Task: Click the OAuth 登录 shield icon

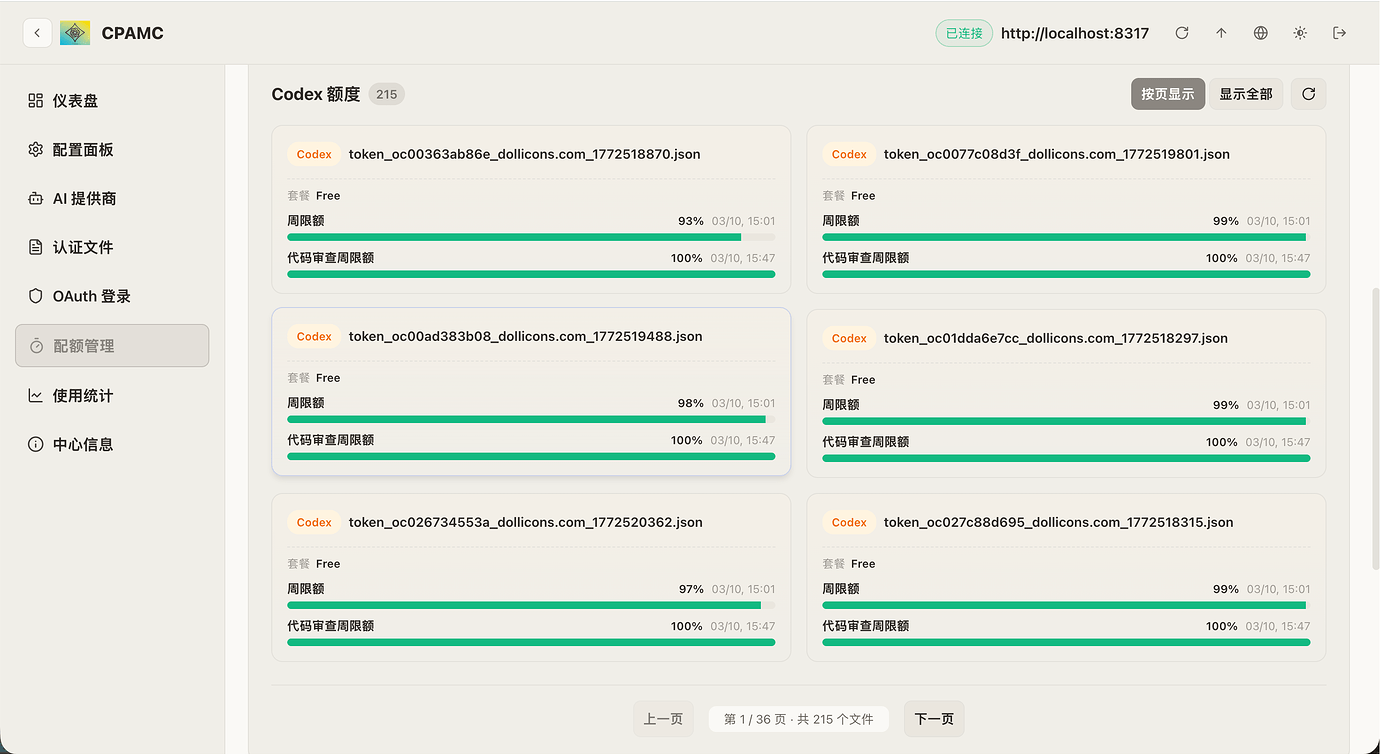Action: click(x=36, y=296)
